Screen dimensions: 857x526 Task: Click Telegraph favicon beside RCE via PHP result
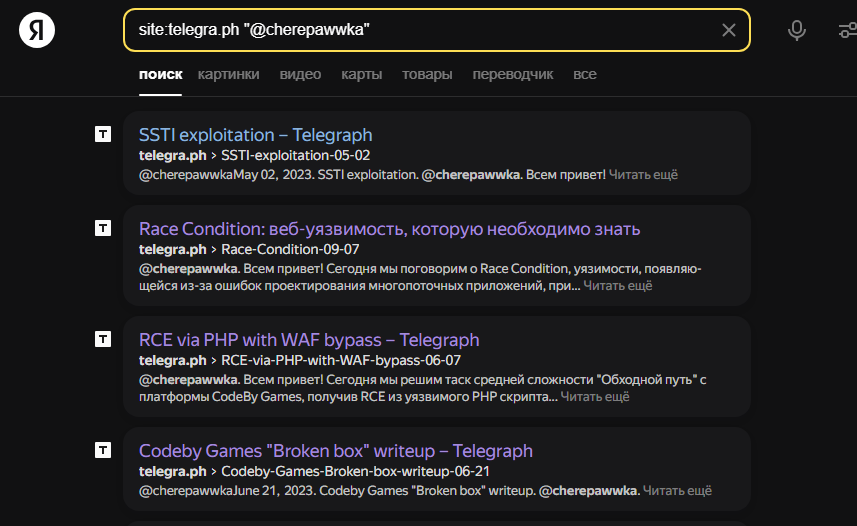[x=103, y=339]
